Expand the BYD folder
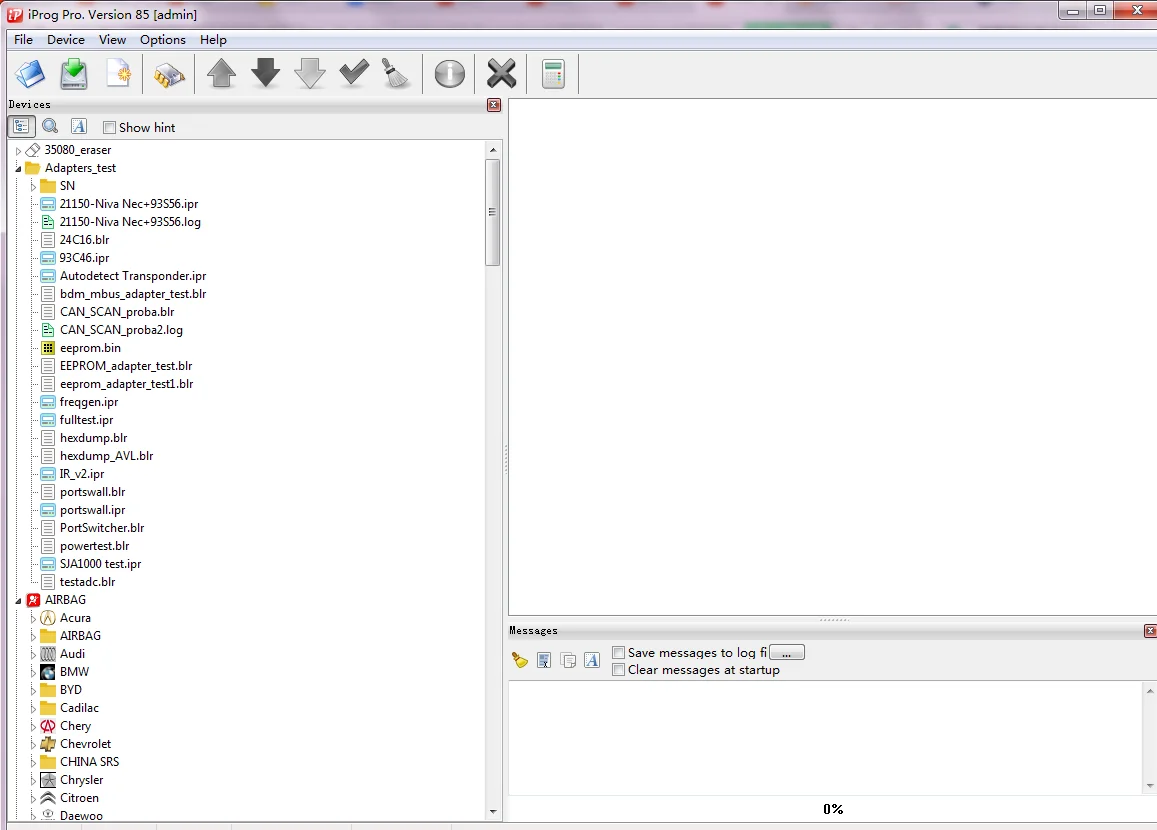This screenshot has height=830, width=1157. point(33,691)
